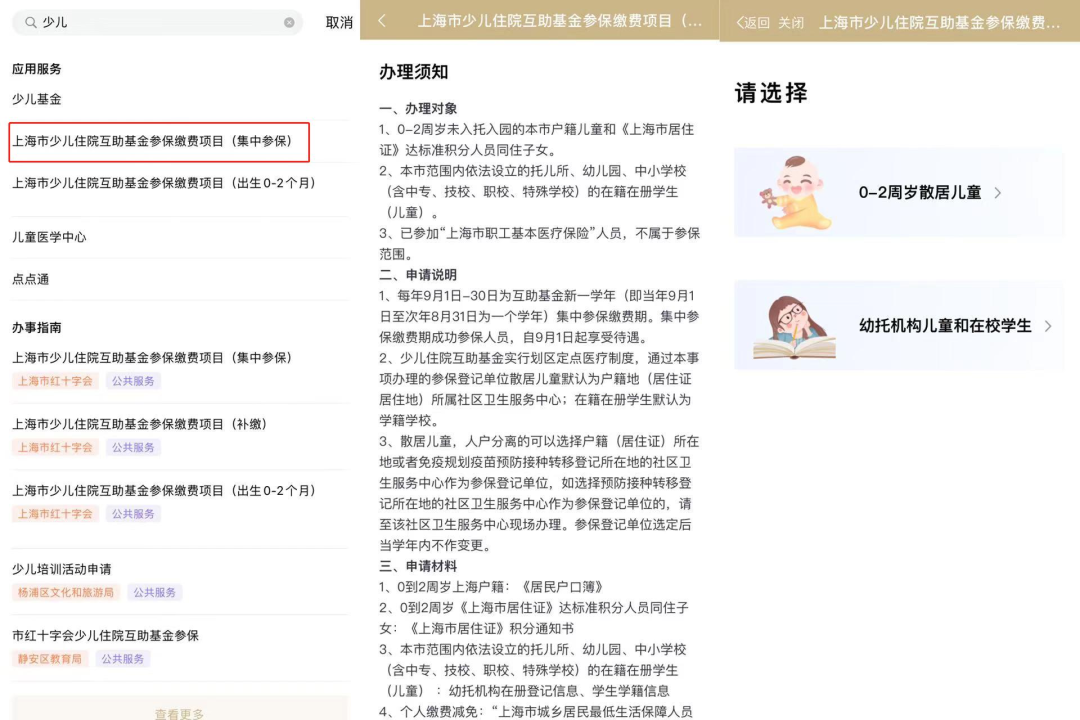Open 幼托机构儿童和在校学生 via its chevron

click(1047, 326)
